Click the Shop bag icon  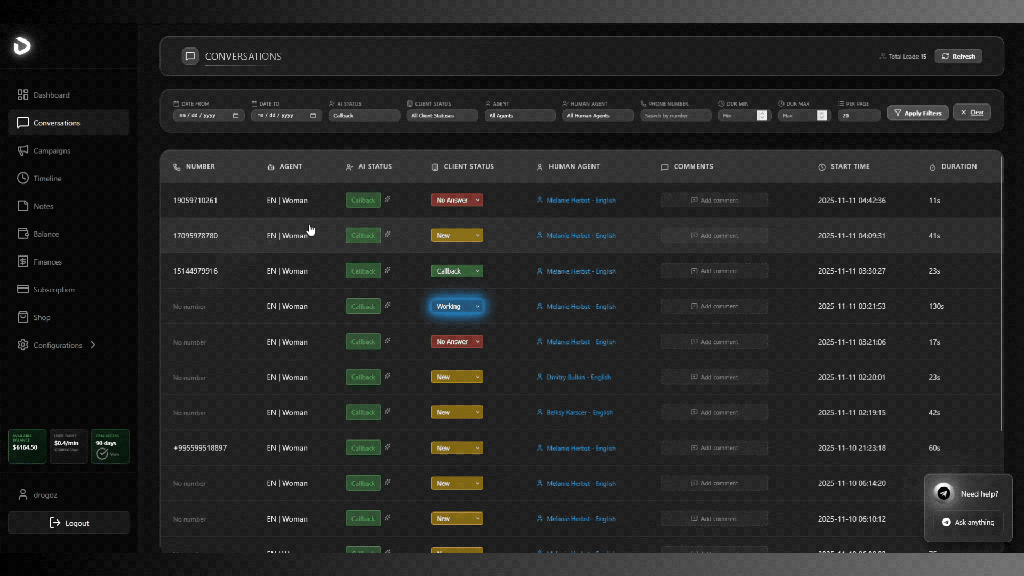pos(23,317)
